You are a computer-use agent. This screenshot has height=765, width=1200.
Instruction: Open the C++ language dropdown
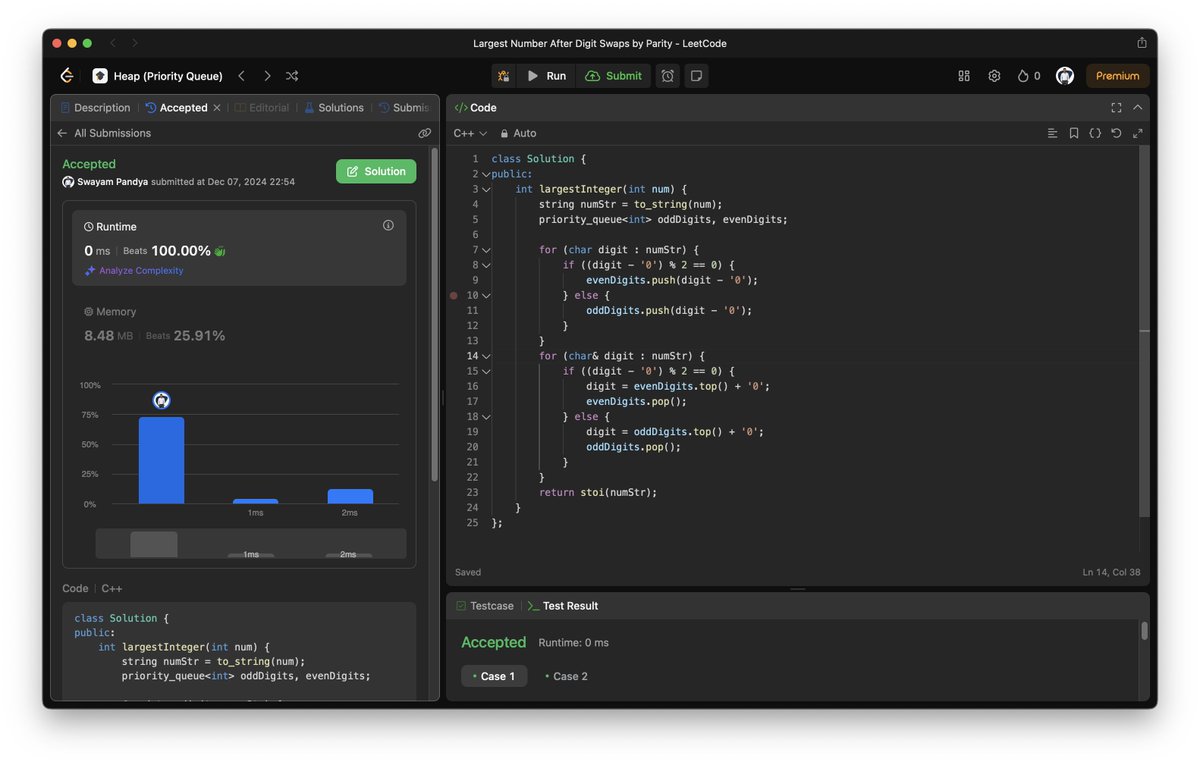pyautogui.click(x=470, y=133)
